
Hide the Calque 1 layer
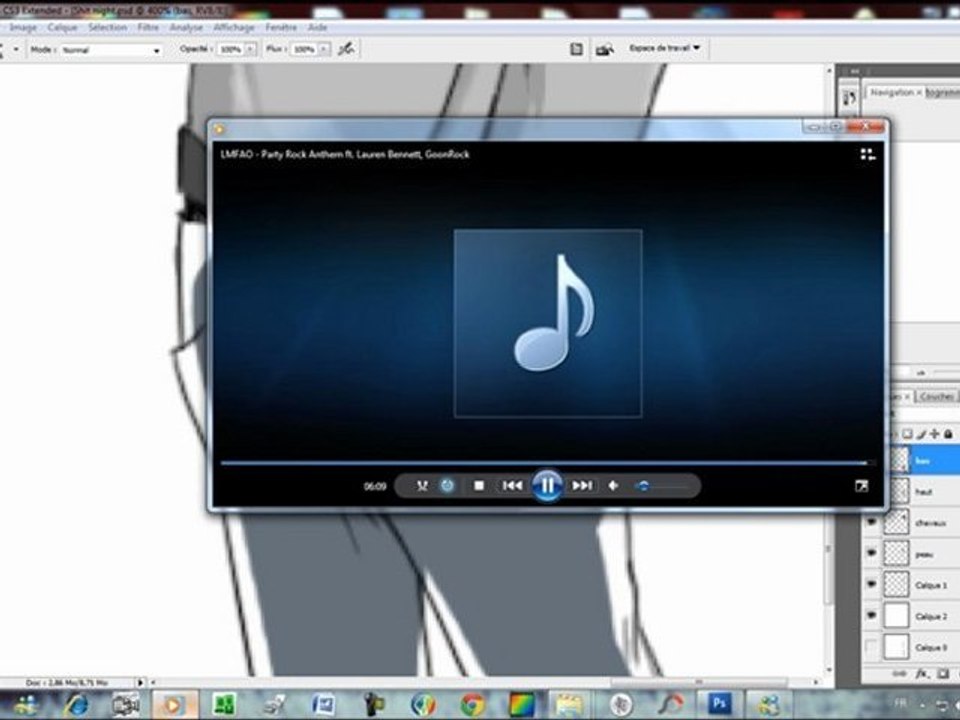pyautogui.click(x=871, y=585)
